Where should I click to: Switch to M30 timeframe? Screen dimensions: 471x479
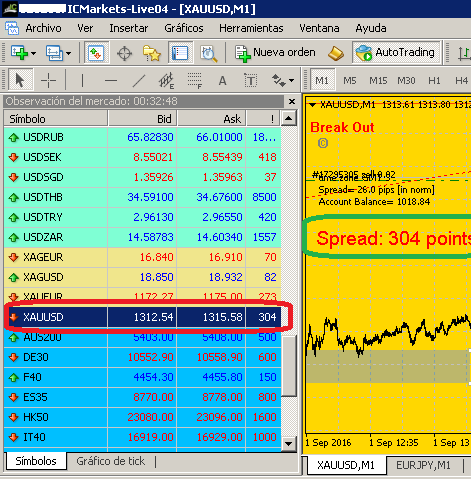pyautogui.click(x=406, y=81)
